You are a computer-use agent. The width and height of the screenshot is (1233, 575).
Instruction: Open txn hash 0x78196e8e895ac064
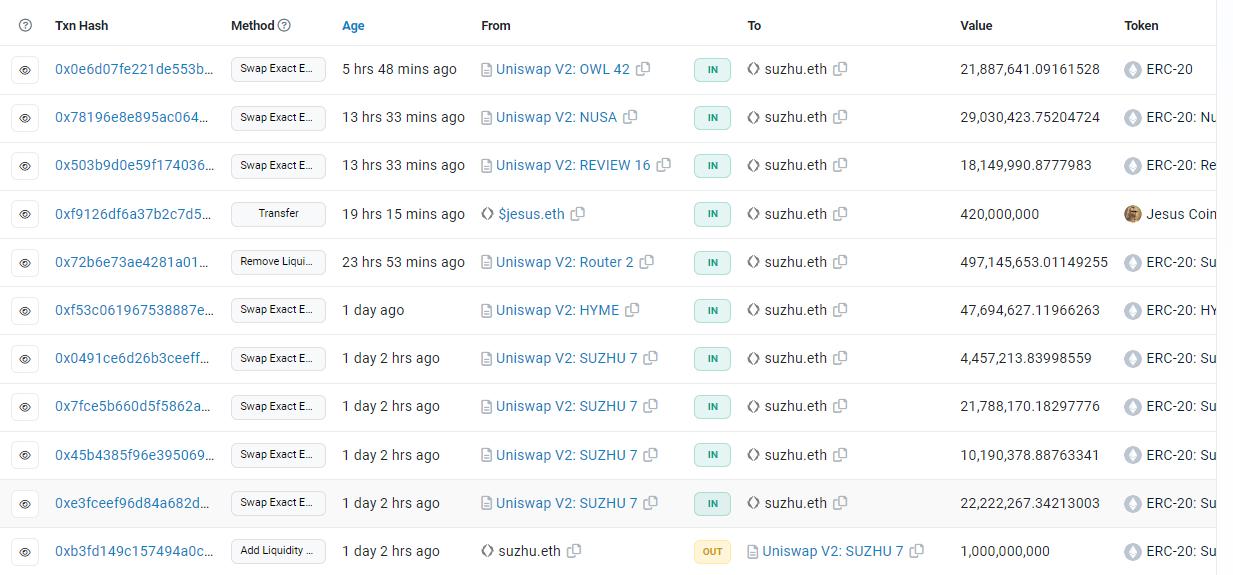pyautogui.click(x=134, y=117)
